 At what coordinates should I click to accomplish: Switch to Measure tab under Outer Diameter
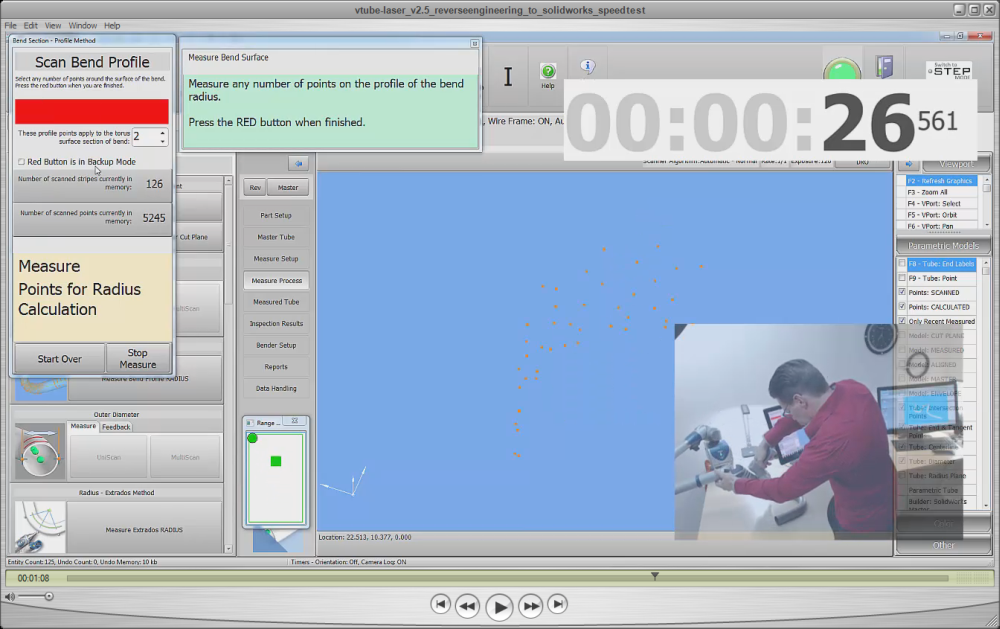[x=83, y=426]
